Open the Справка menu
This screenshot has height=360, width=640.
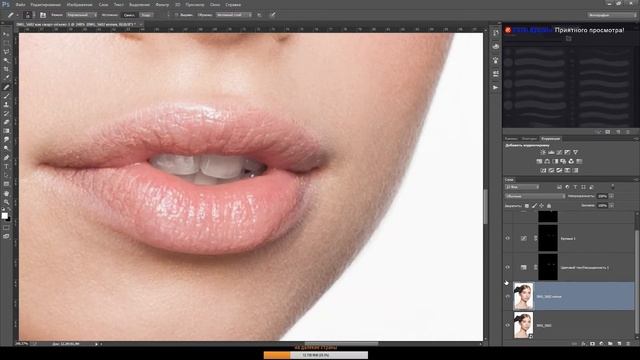[233, 4]
